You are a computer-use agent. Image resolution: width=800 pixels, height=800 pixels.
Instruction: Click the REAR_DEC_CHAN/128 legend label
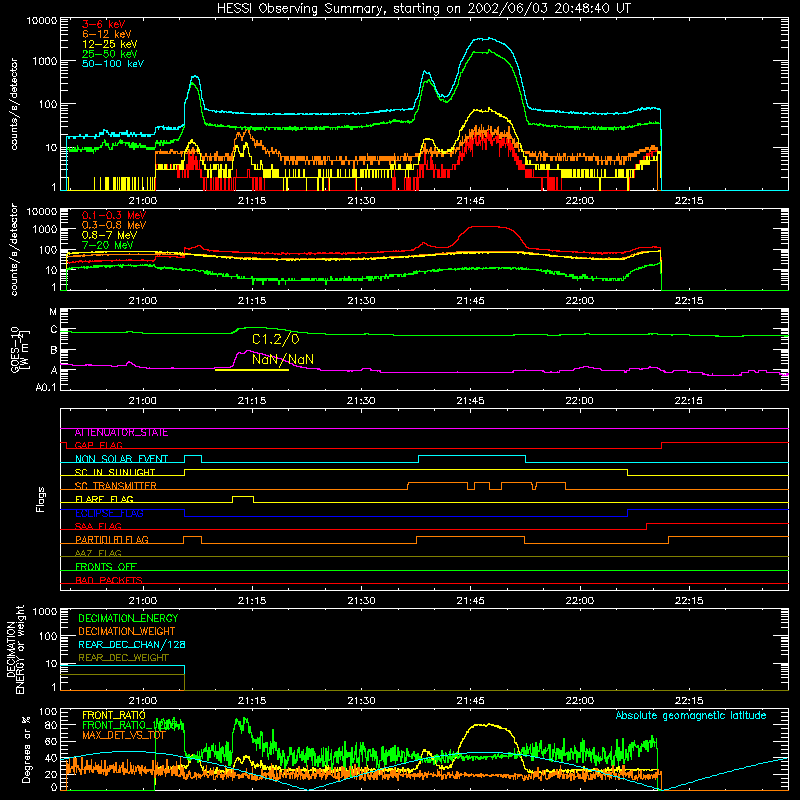click(132, 644)
